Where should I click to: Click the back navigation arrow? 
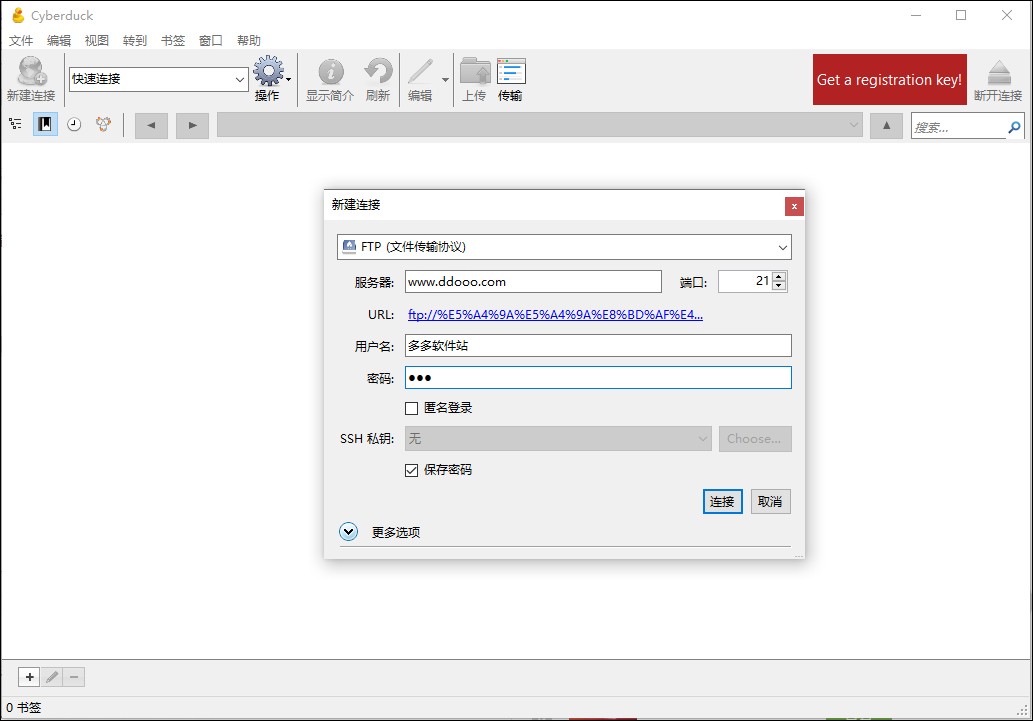(x=152, y=125)
